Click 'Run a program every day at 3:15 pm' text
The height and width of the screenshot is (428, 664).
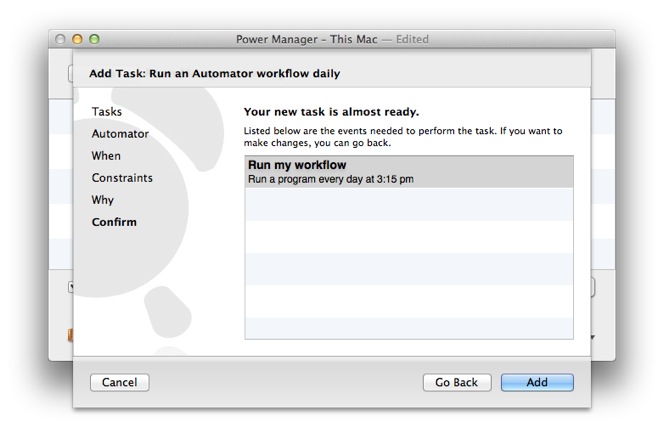(x=331, y=179)
